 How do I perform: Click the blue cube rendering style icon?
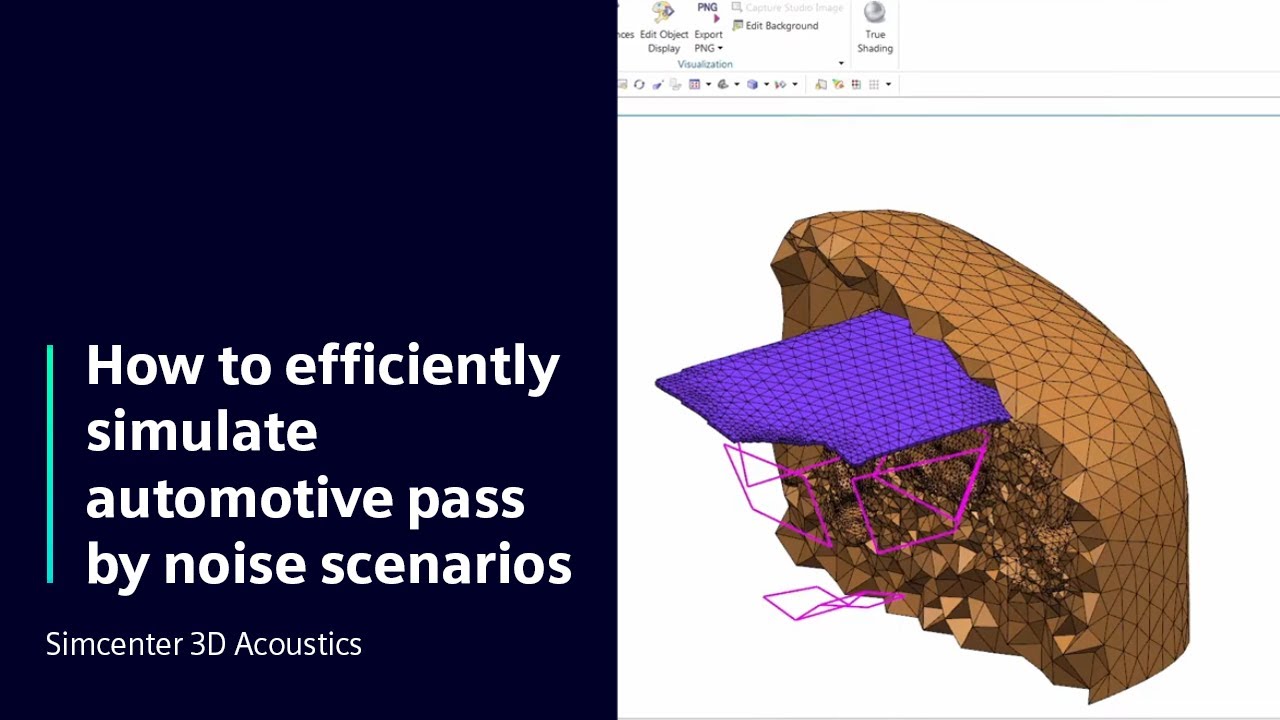point(753,85)
